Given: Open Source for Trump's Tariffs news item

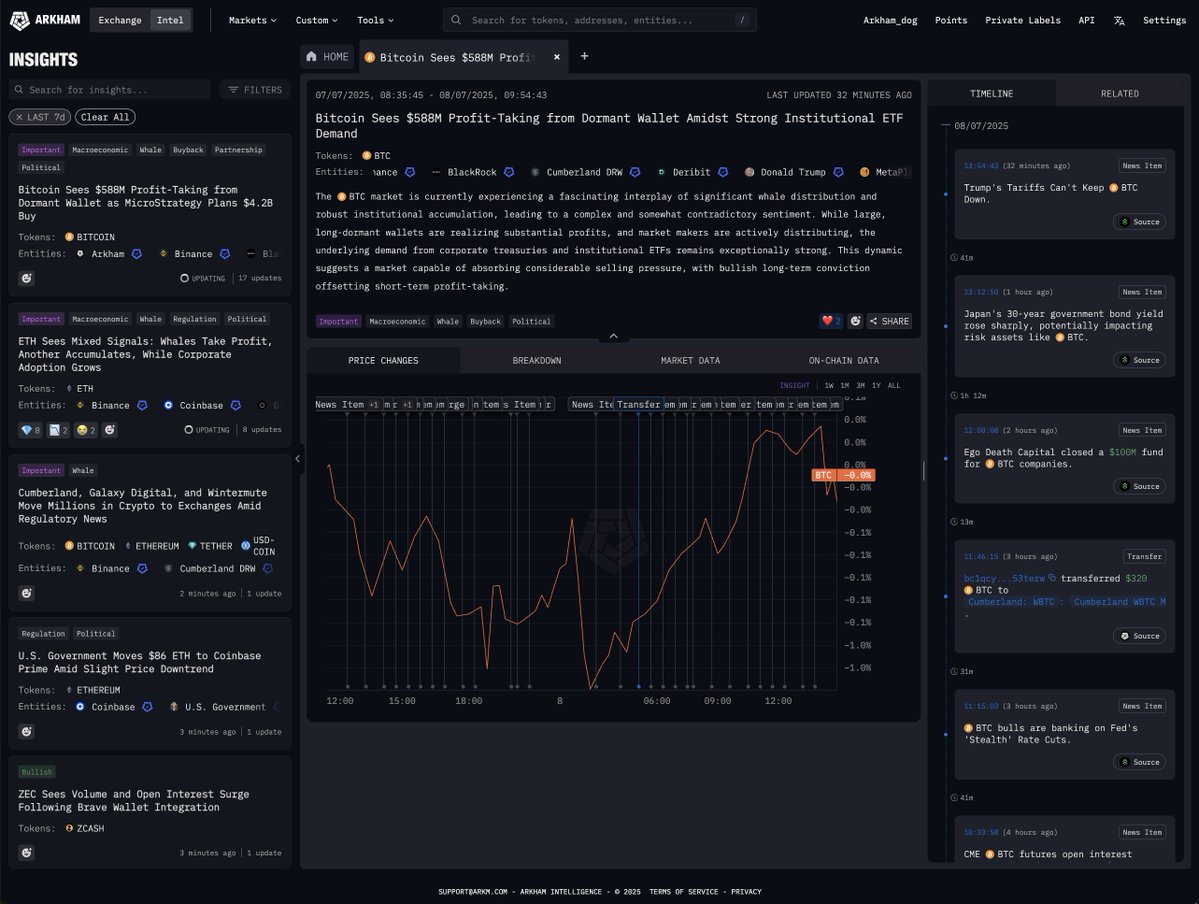Looking at the screenshot, I should [x=1139, y=222].
